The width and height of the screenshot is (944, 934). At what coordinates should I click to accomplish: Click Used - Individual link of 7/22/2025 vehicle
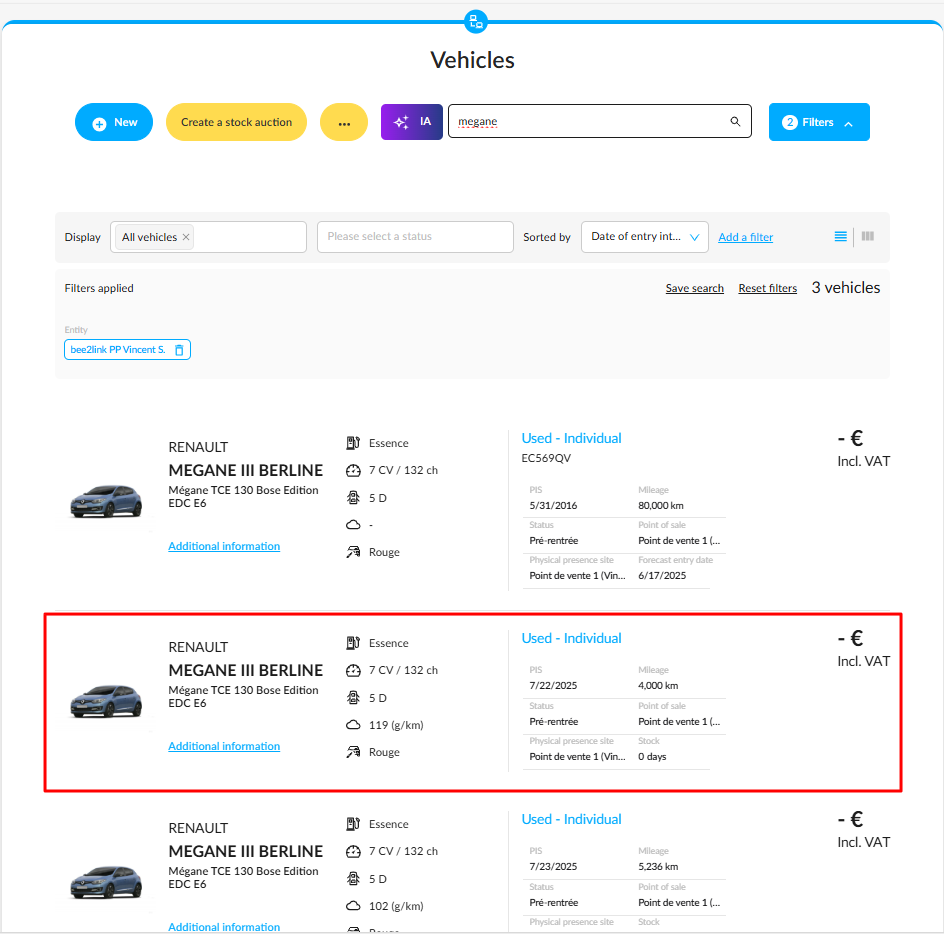[x=571, y=638]
